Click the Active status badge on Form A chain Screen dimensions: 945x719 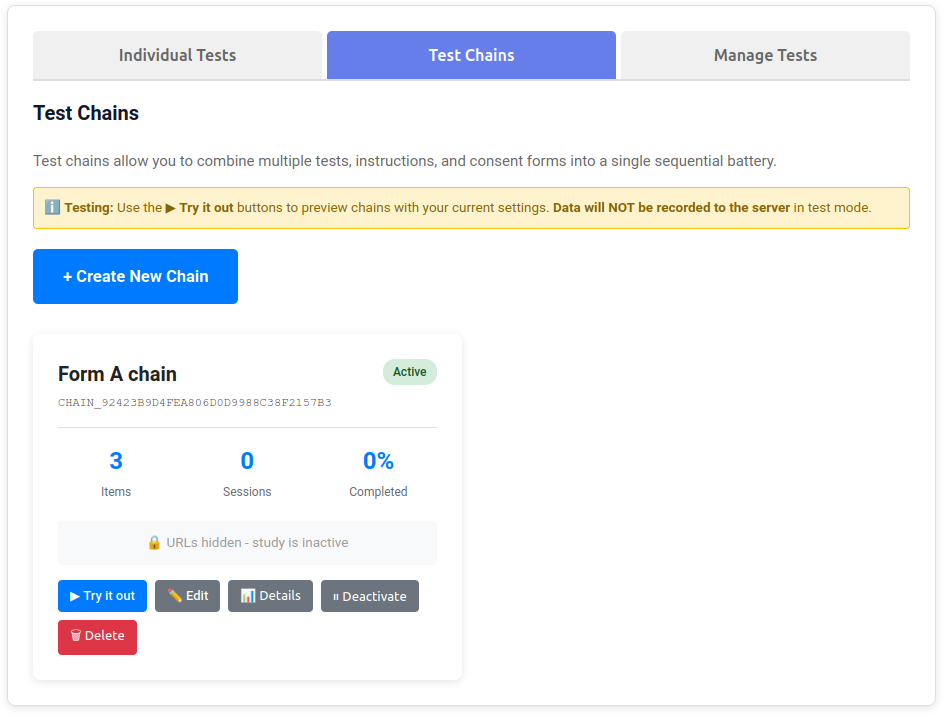coord(409,372)
